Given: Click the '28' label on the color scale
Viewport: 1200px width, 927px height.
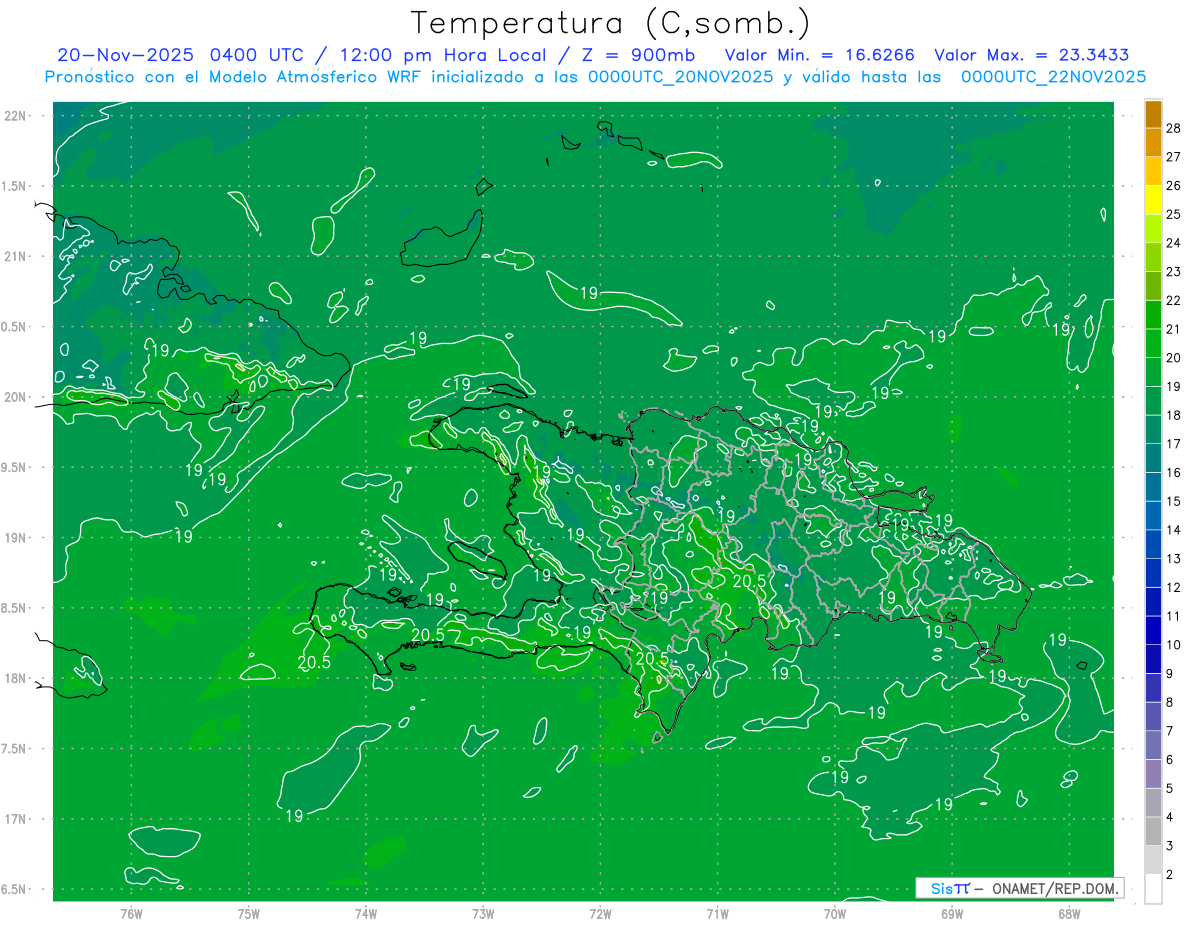Looking at the screenshot, I should (1174, 128).
